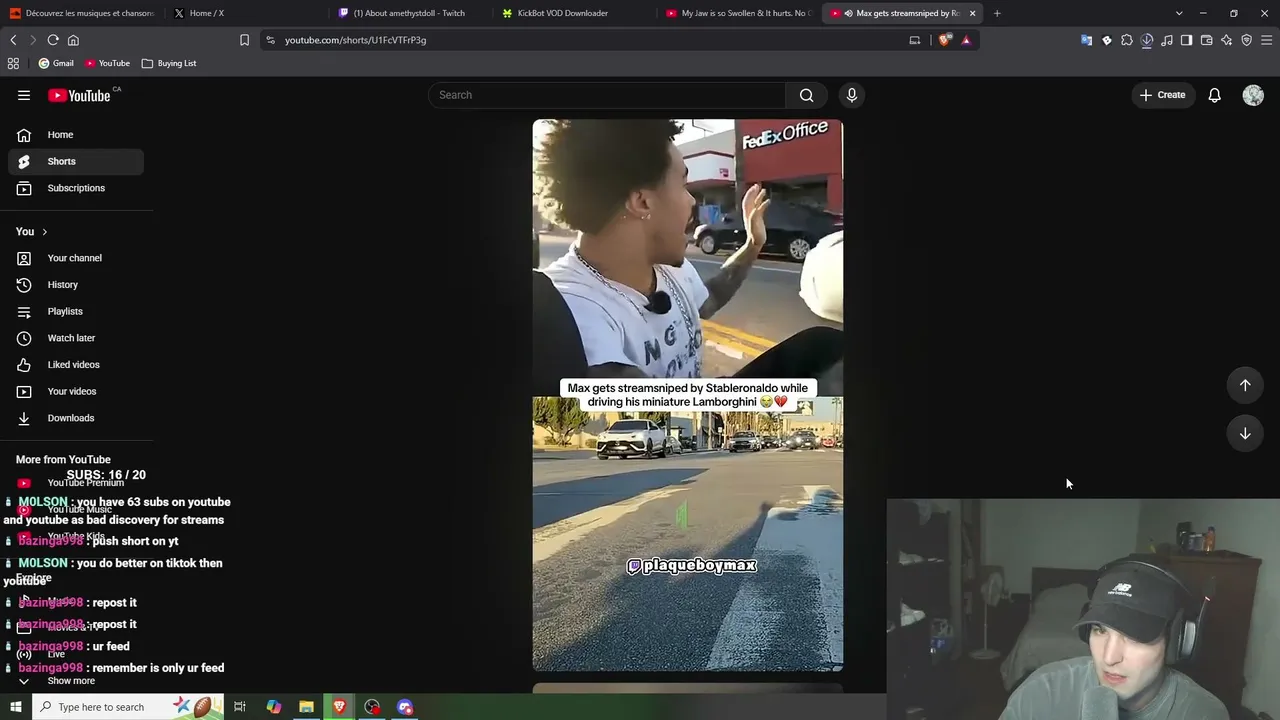Open the YouTube hamburger guide menu
The height and width of the screenshot is (720, 1280).
24,95
